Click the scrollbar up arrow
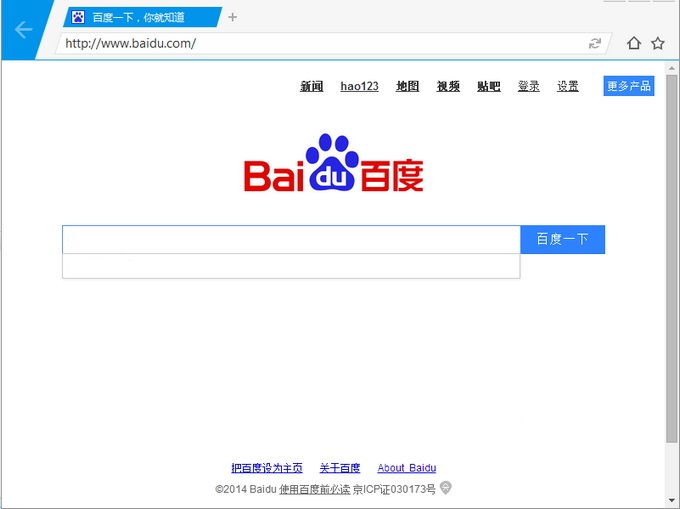 coord(671,68)
